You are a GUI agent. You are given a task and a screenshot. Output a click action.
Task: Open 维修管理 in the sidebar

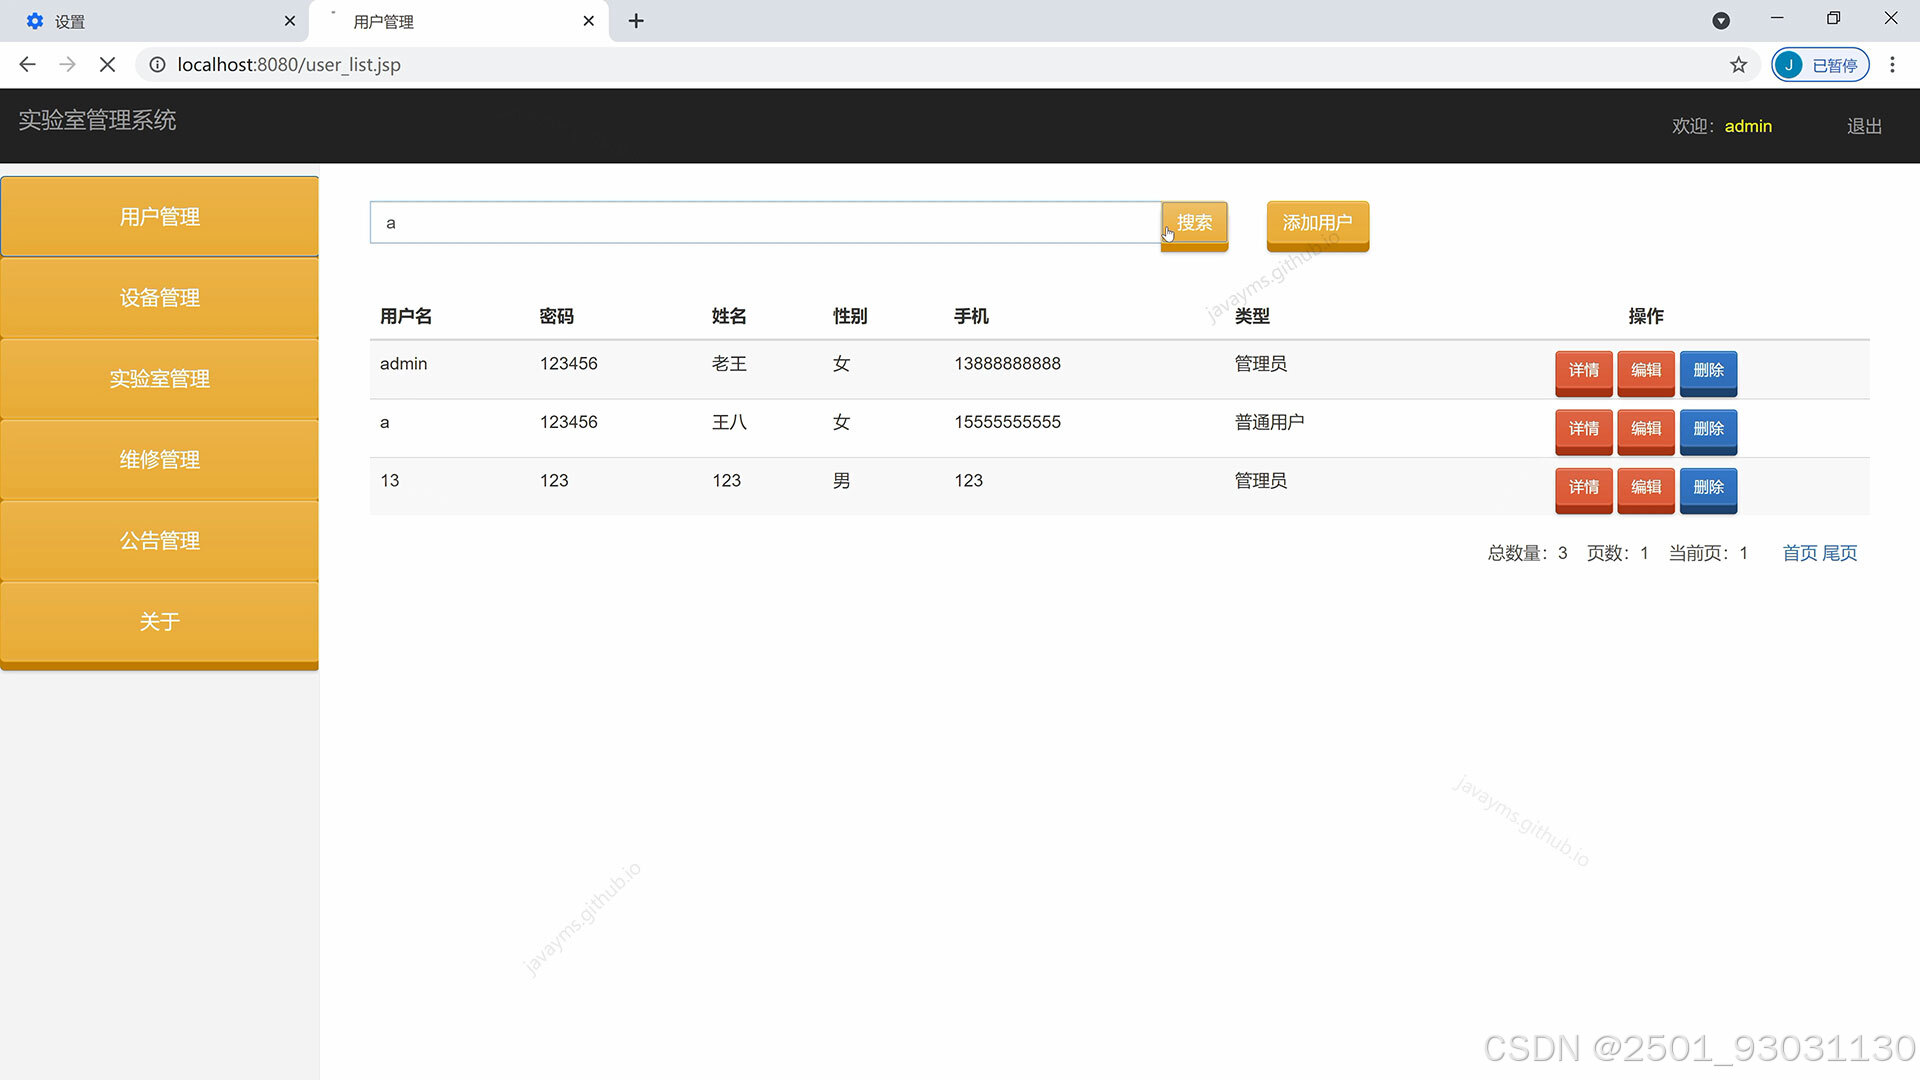tap(160, 460)
